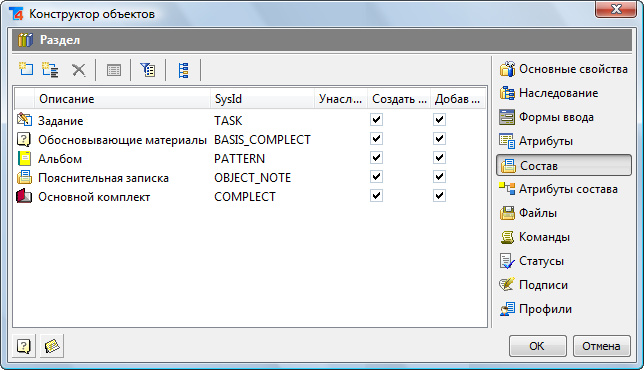Click the delete X toolbar icon
Screen dimensions: 644x370
coord(78,70)
